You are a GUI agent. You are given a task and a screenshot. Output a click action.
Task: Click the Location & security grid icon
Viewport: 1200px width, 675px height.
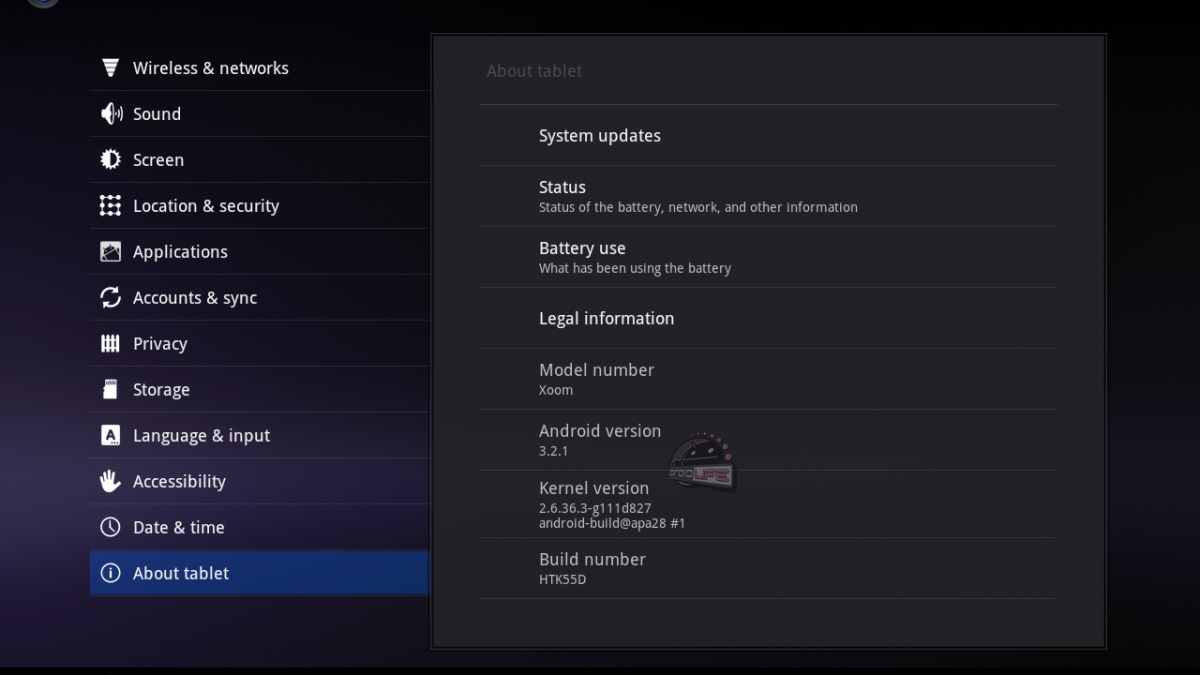(x=110, y=206)
